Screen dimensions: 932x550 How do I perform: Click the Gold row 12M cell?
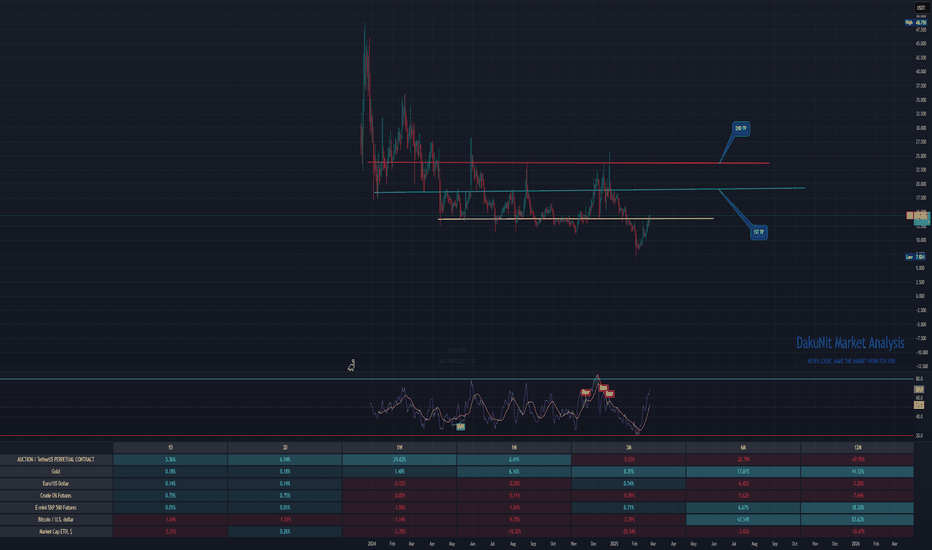tap(858, 472)
